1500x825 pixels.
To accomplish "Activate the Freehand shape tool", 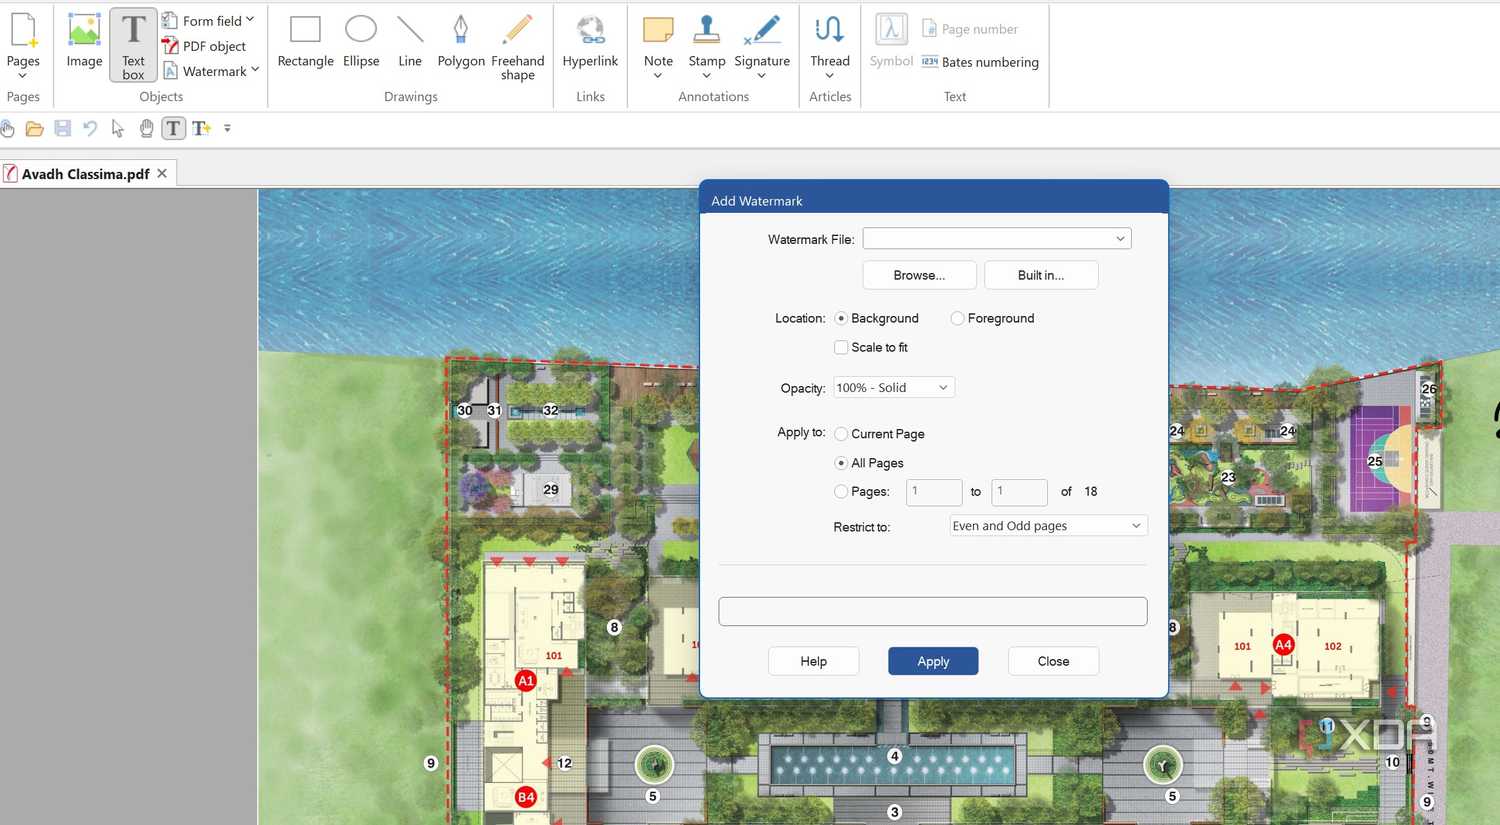I will point(518,47).
